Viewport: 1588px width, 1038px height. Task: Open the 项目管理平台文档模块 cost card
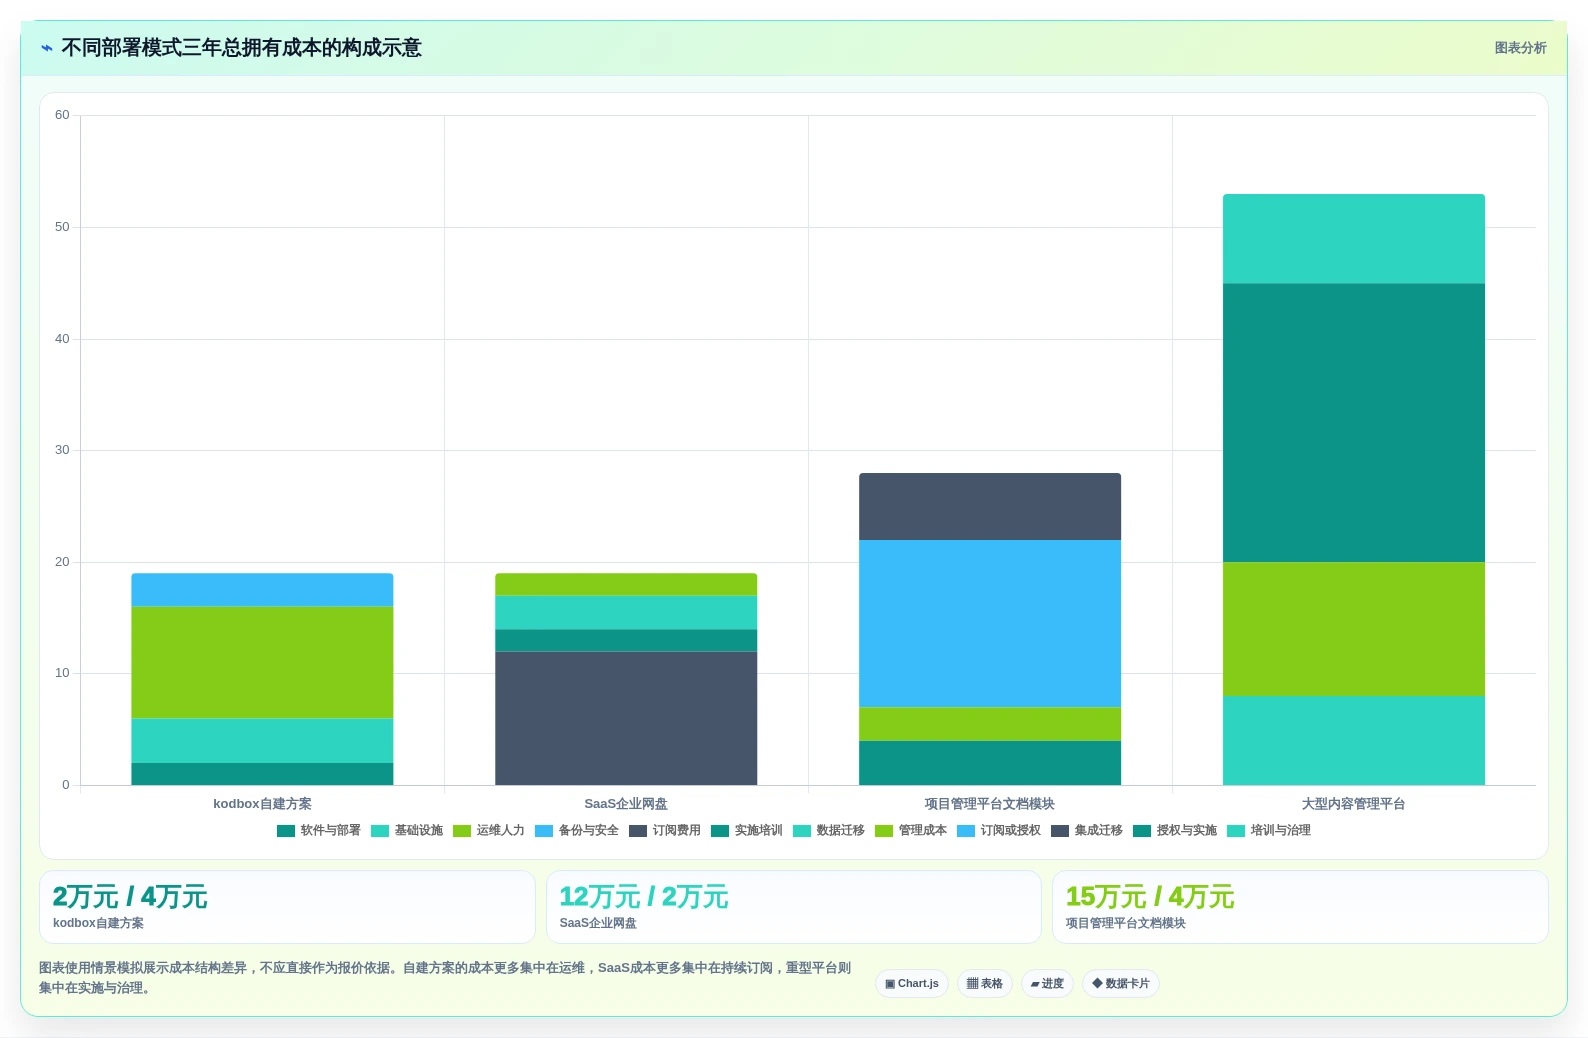coord(1300,907)
